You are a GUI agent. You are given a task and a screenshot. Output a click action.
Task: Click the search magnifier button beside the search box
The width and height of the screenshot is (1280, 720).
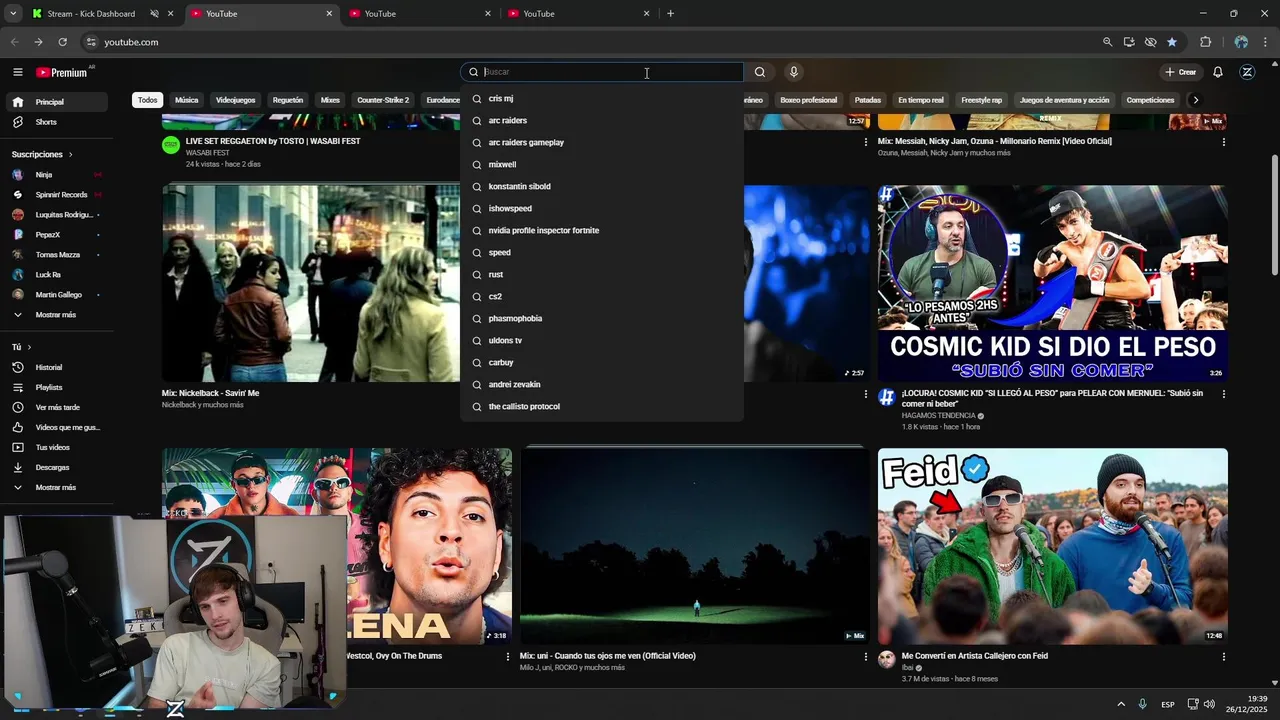pyautogui.click(x=760, y=72)
